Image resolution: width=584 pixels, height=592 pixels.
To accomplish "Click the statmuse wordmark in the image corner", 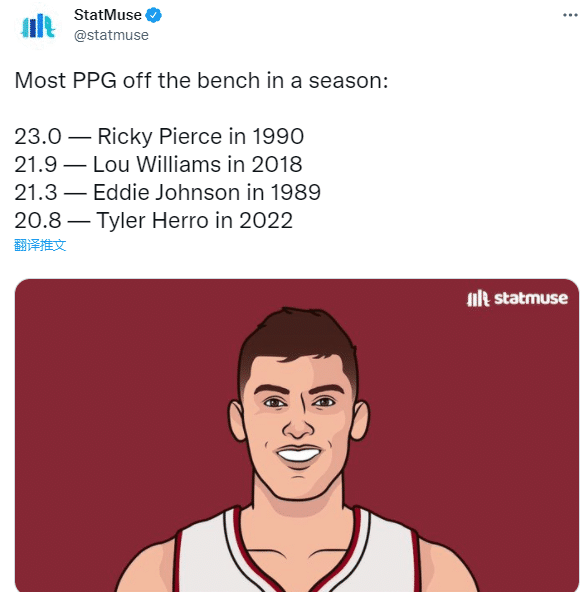I will (x=531, y=298).
